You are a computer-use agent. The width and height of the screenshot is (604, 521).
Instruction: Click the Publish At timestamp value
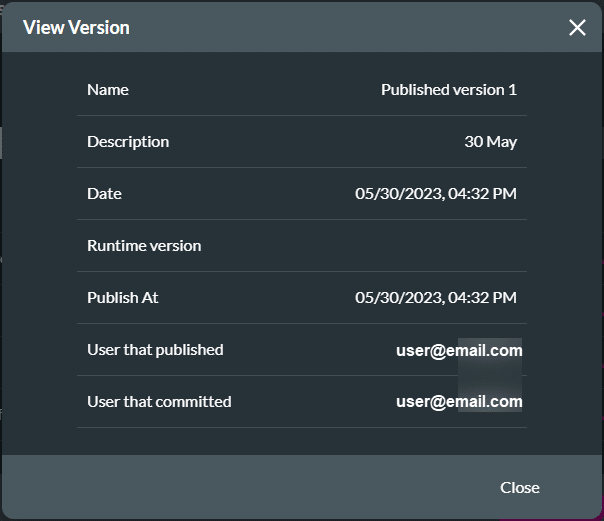[436, 298]
